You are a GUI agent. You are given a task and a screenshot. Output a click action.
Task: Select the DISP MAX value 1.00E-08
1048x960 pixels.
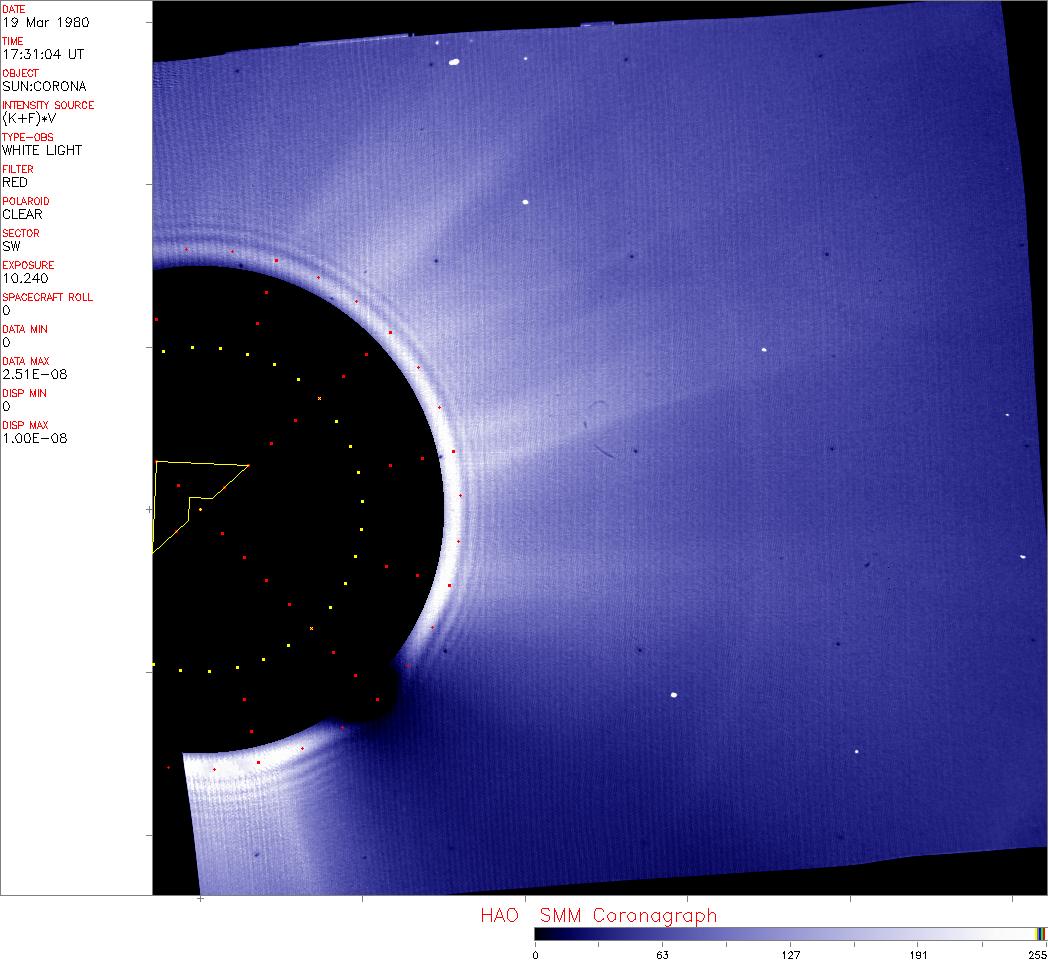click(34, 438)
